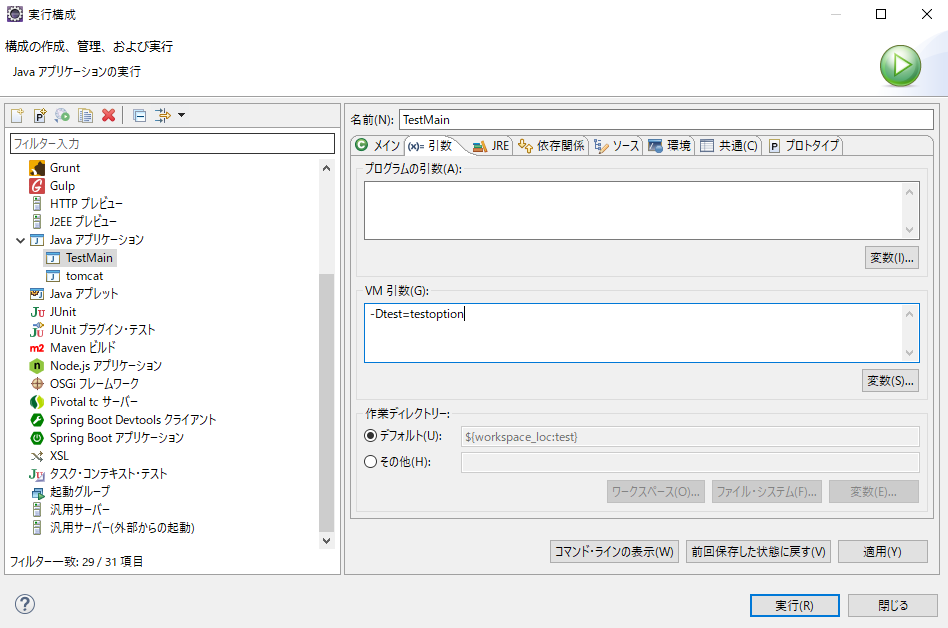948x628 pixels.
Task: Select Java アプレット in the tree
Action: point(83,294)
